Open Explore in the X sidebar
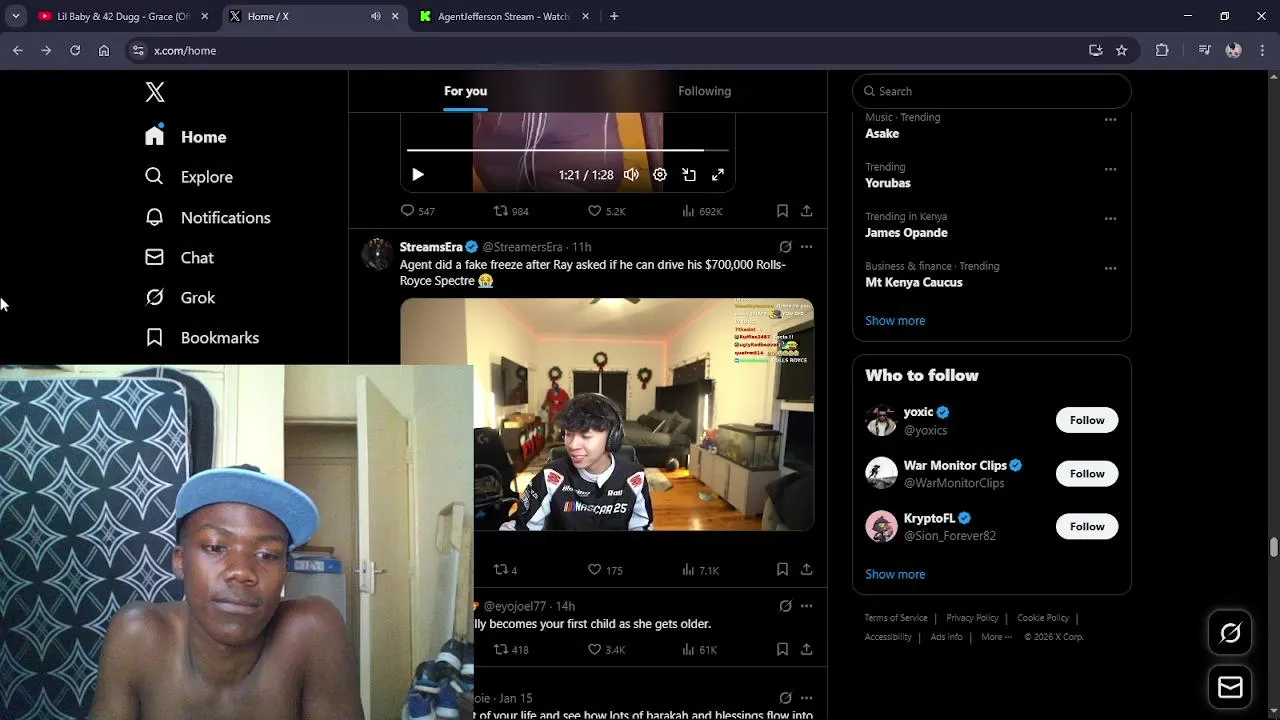This screenshot has height=720, width=1280. [x=189, y=177]
